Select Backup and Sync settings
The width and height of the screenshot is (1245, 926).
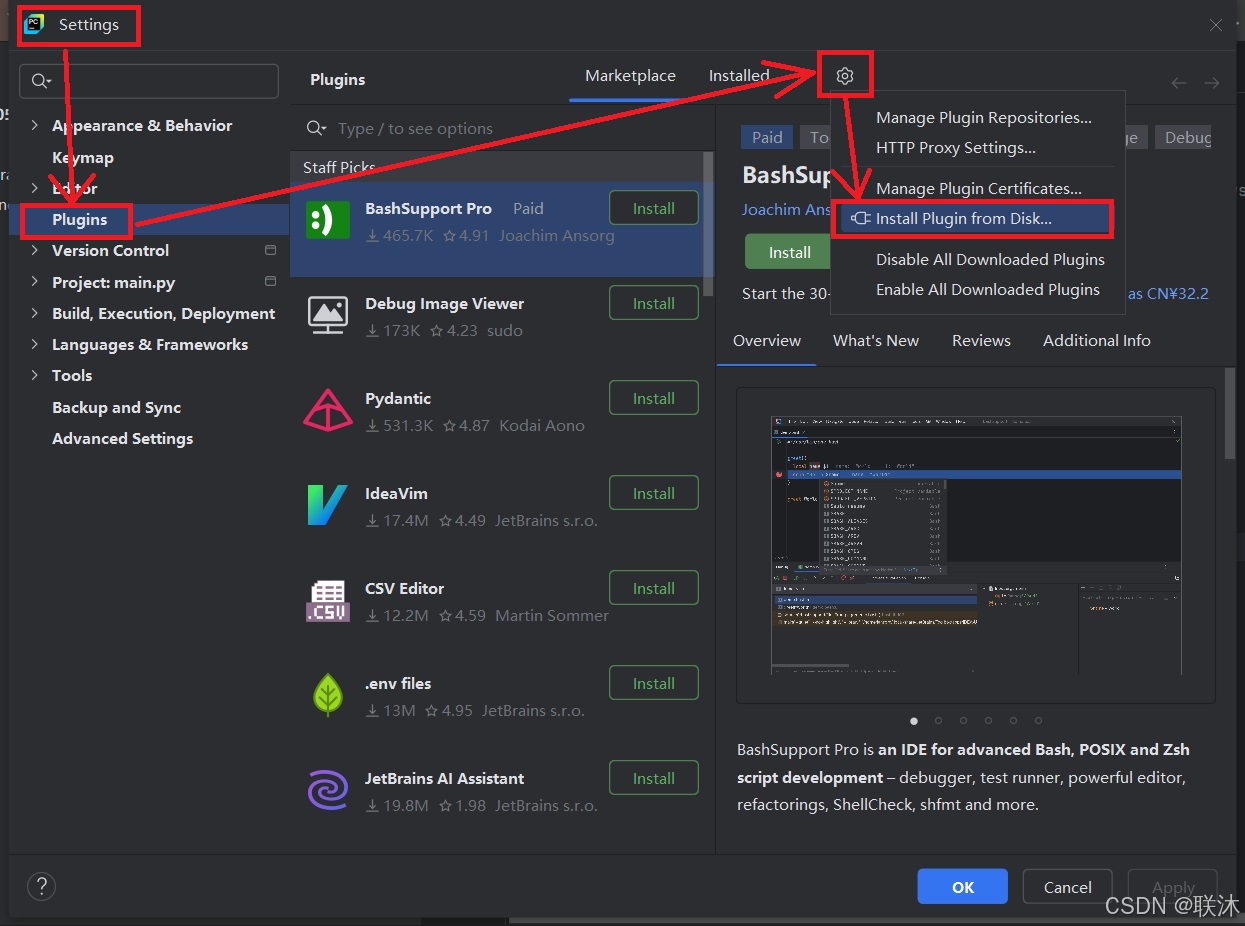tap(116, 407)
